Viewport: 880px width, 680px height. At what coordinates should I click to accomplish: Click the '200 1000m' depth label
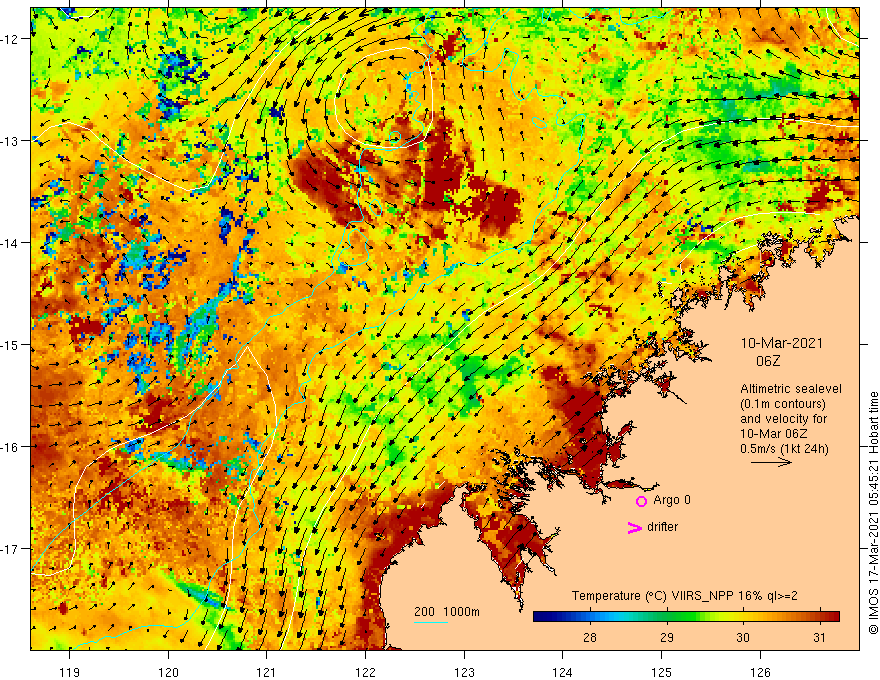pos(447,612)
